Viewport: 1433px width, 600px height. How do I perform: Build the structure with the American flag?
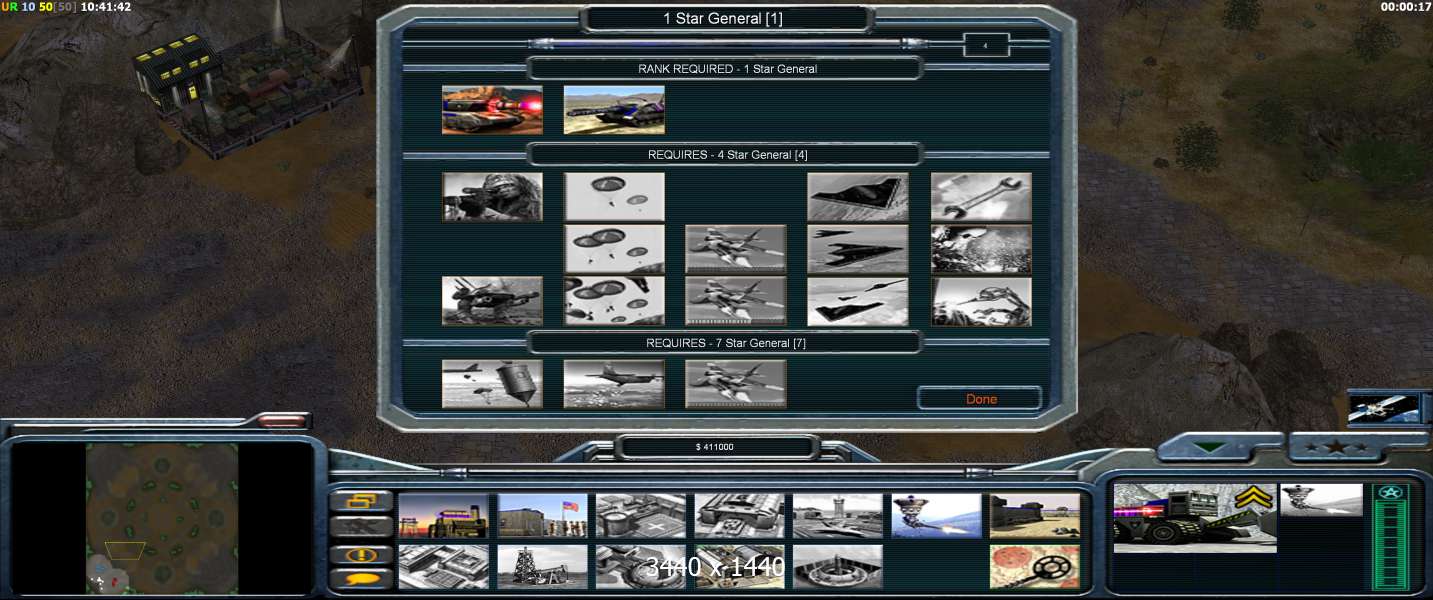tap(542, 516)
